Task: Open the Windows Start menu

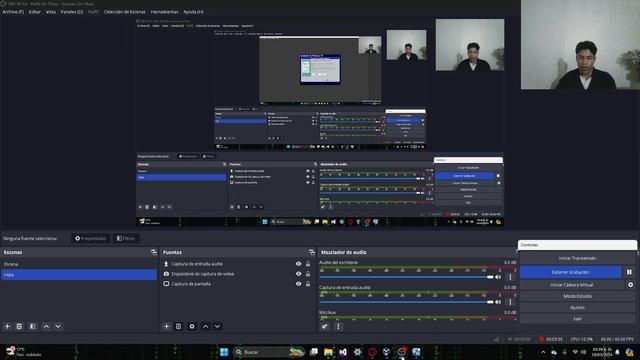Action: 224,352
